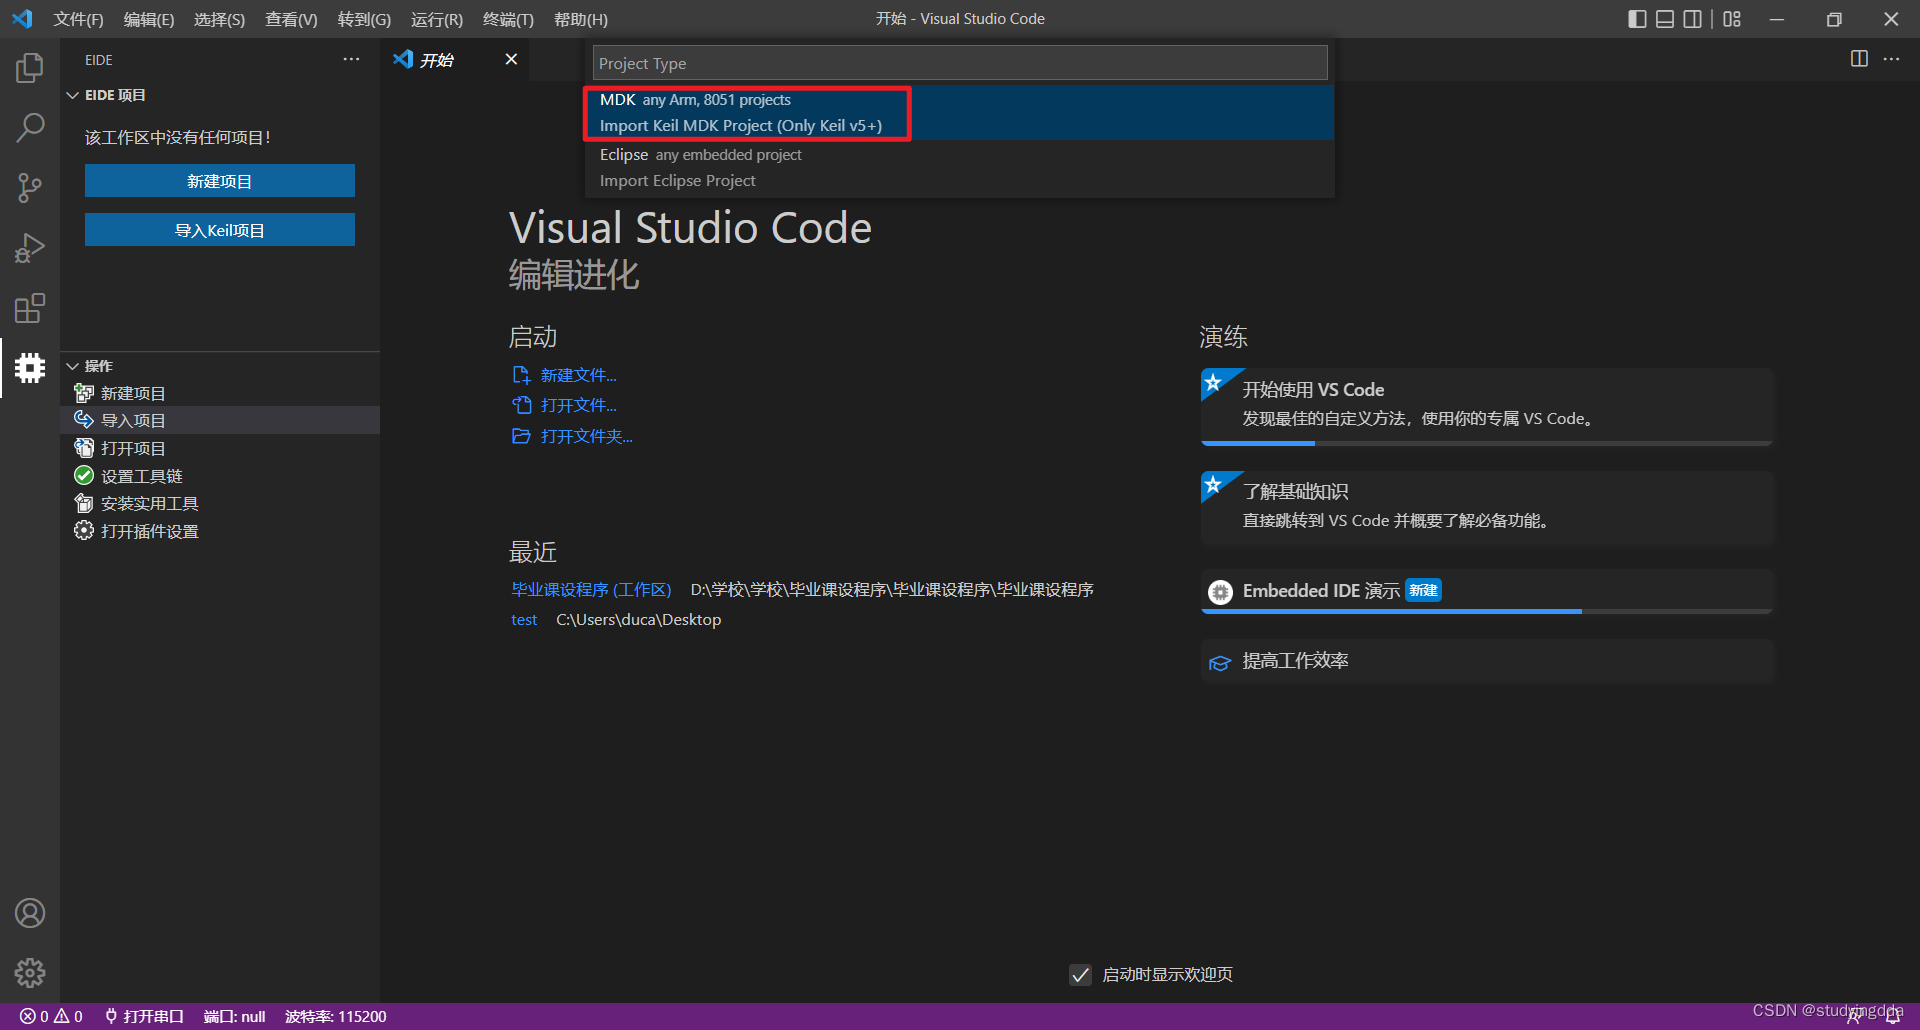1920x1030 pixels.
Task: Open the 查看(V) menu
Action: [291, 19]
